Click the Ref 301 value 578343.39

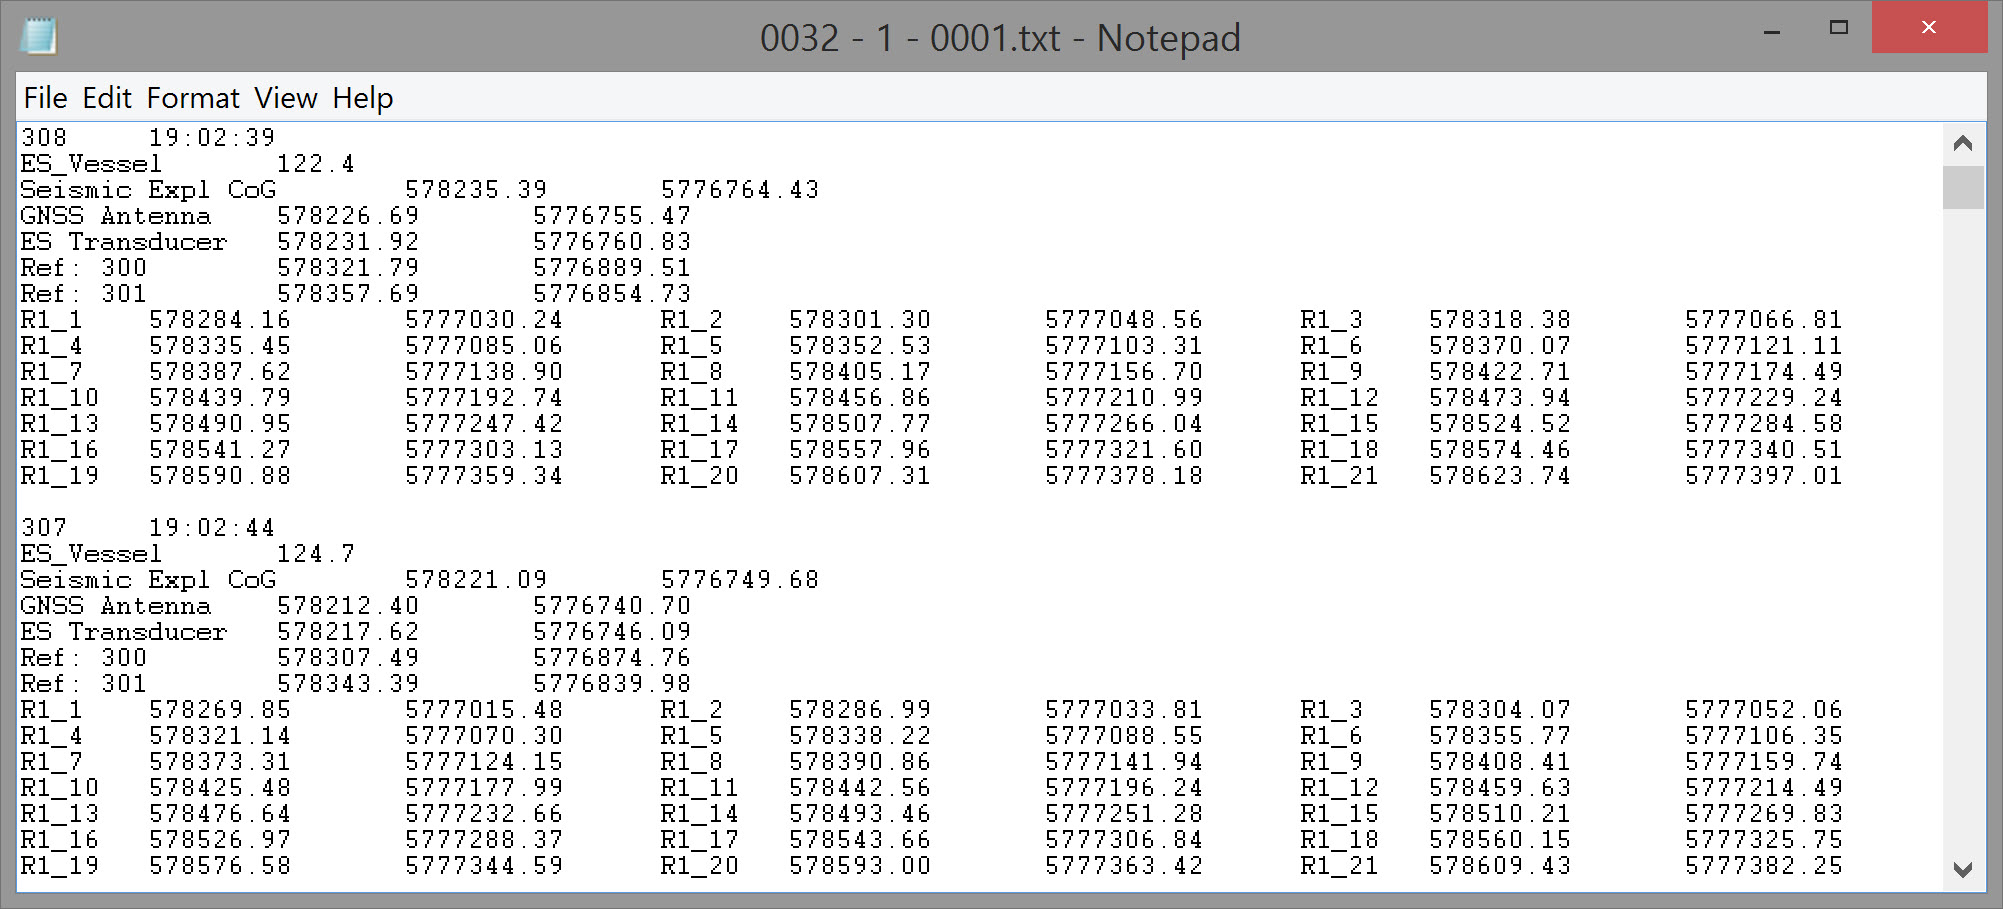348,683
